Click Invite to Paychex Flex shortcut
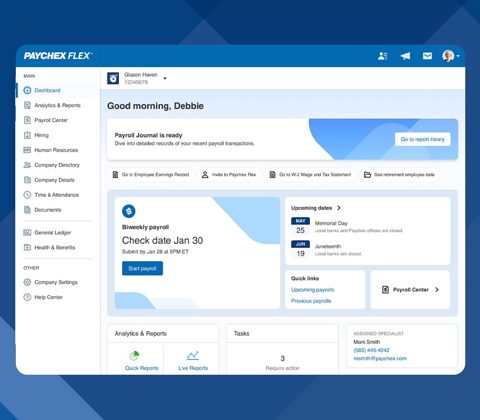This screenshot has height=420, width=480. click(x=229, y=175)
